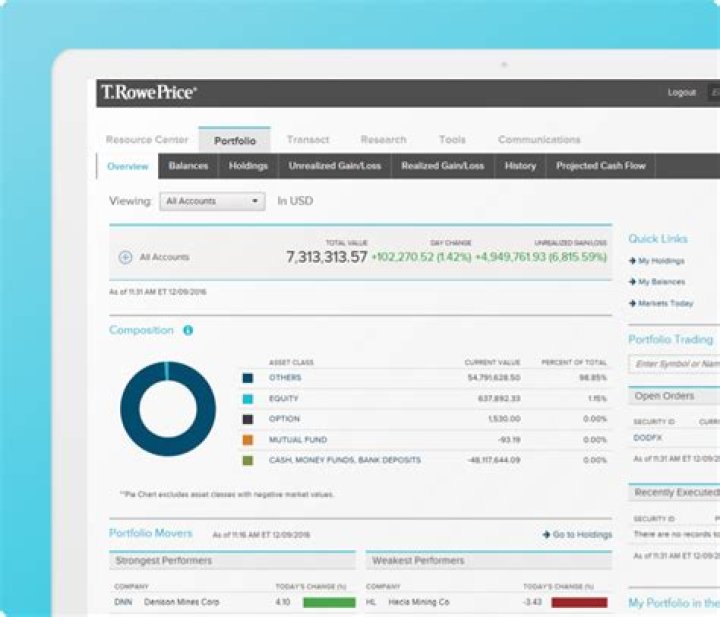The height and width of the screenshot is (617, 720).
Task: Click the EQUITY dark-cyan color swatch
Action: pos(247,399)
